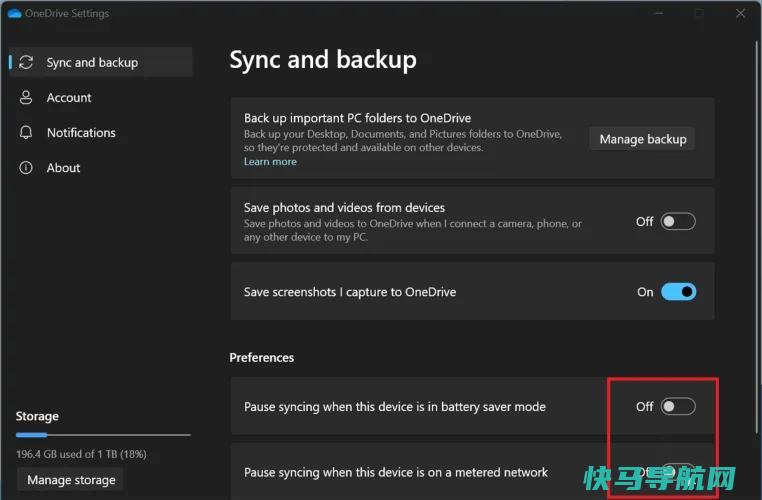Click the OneDrive cloud icon in title bar
The height and width of the screenshot is (500, 762).
(x=15, y=13)
